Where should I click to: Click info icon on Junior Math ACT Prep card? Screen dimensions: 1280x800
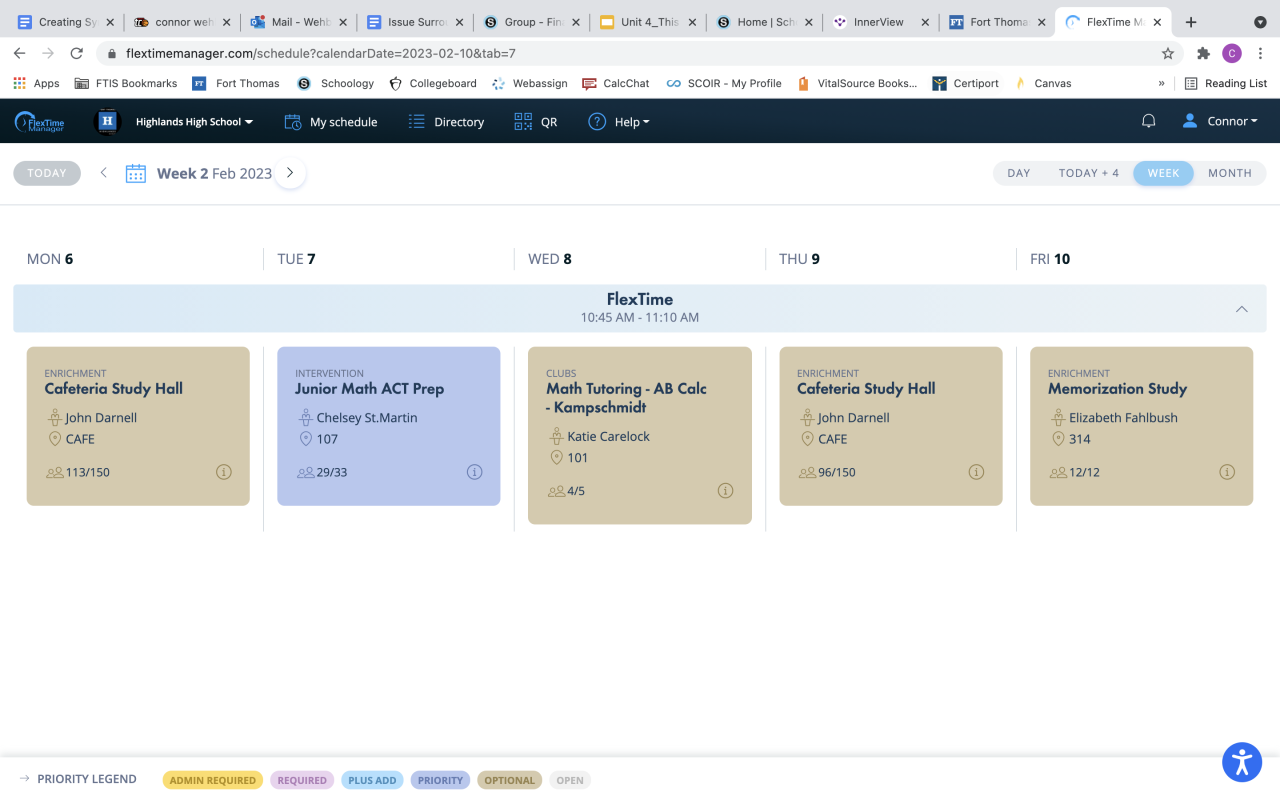pyautogui.click(x=474, y=472)
